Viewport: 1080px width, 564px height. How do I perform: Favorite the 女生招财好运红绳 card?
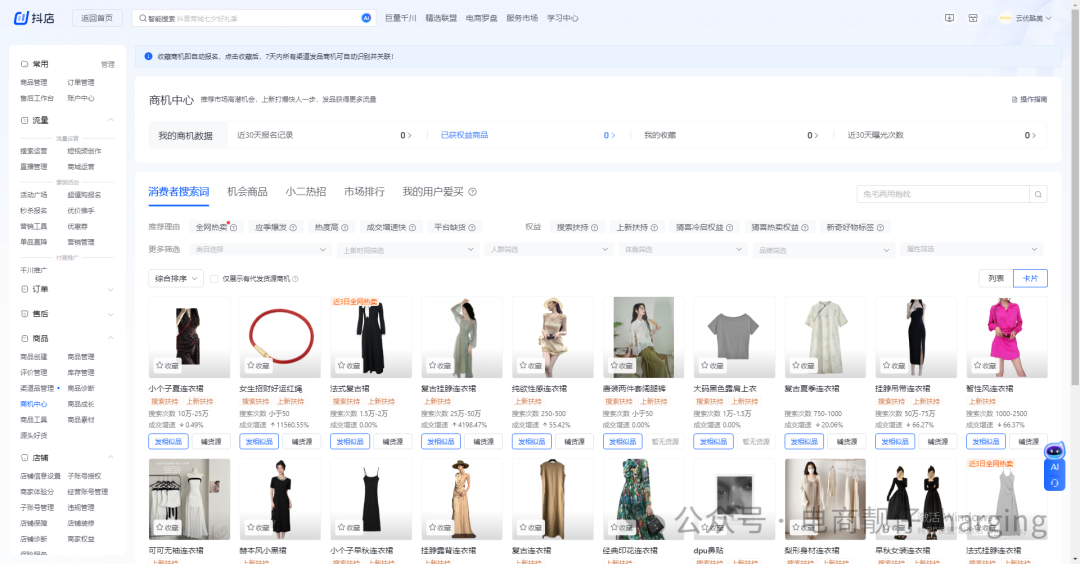pos(258,366)
